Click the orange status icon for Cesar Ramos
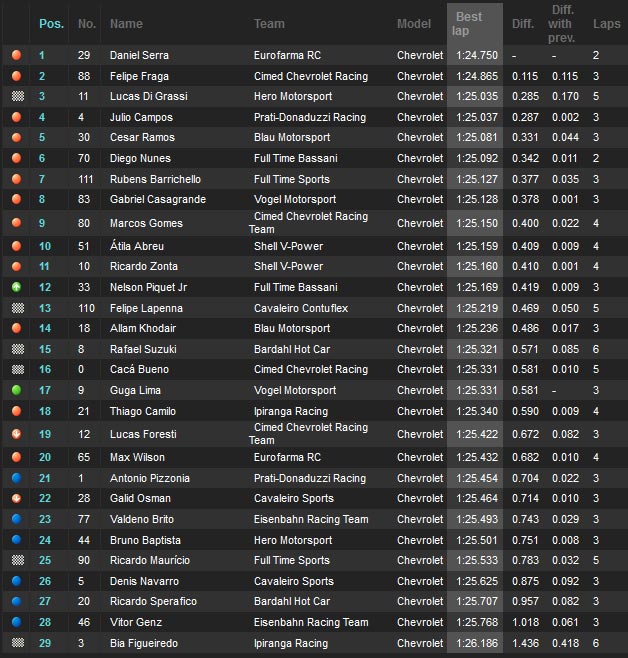The height and width of the screenshot is (658, 628). (x=16, y=137)
